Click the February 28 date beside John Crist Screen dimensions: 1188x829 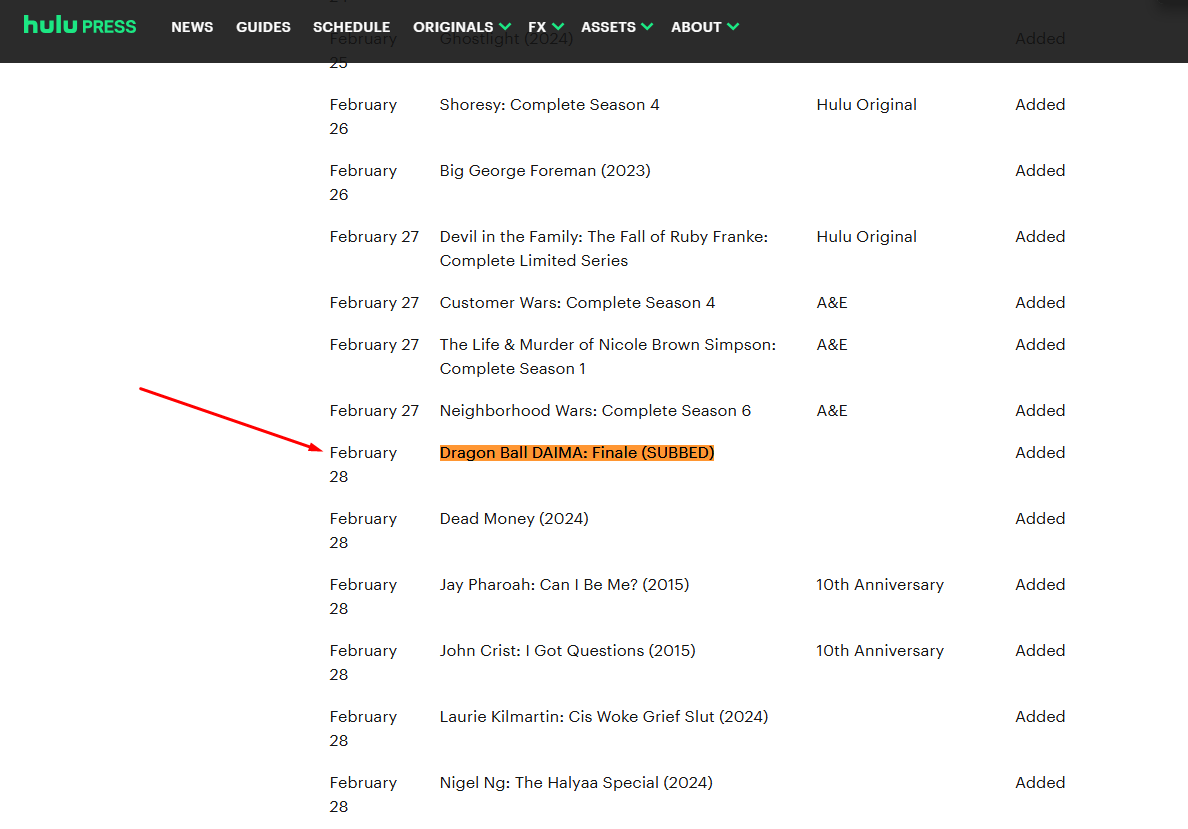point(363,662)
